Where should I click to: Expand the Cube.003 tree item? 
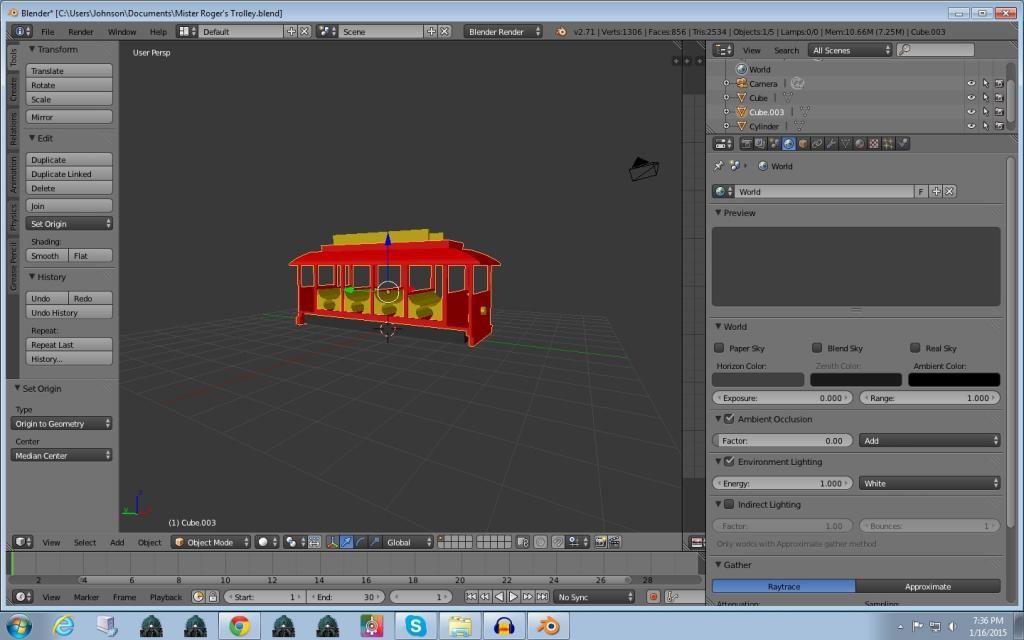pos(726,112)
